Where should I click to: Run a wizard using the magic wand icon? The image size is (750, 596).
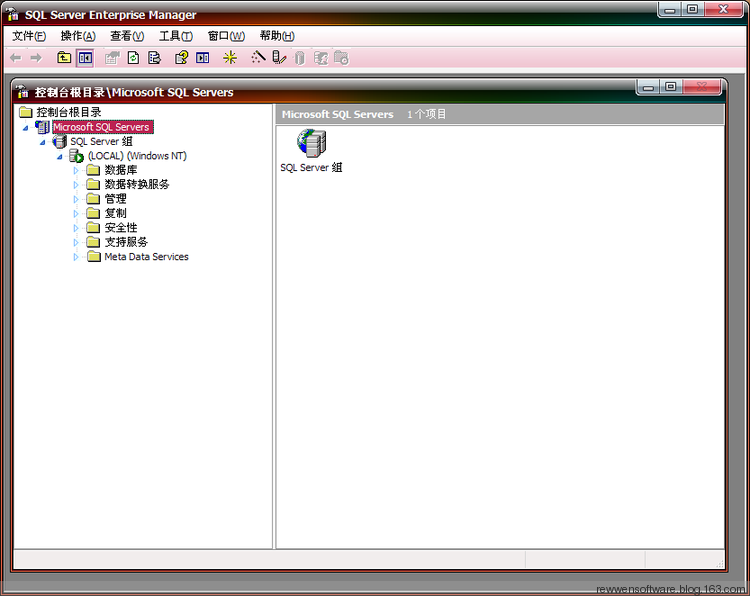click(x=258, y=57)
